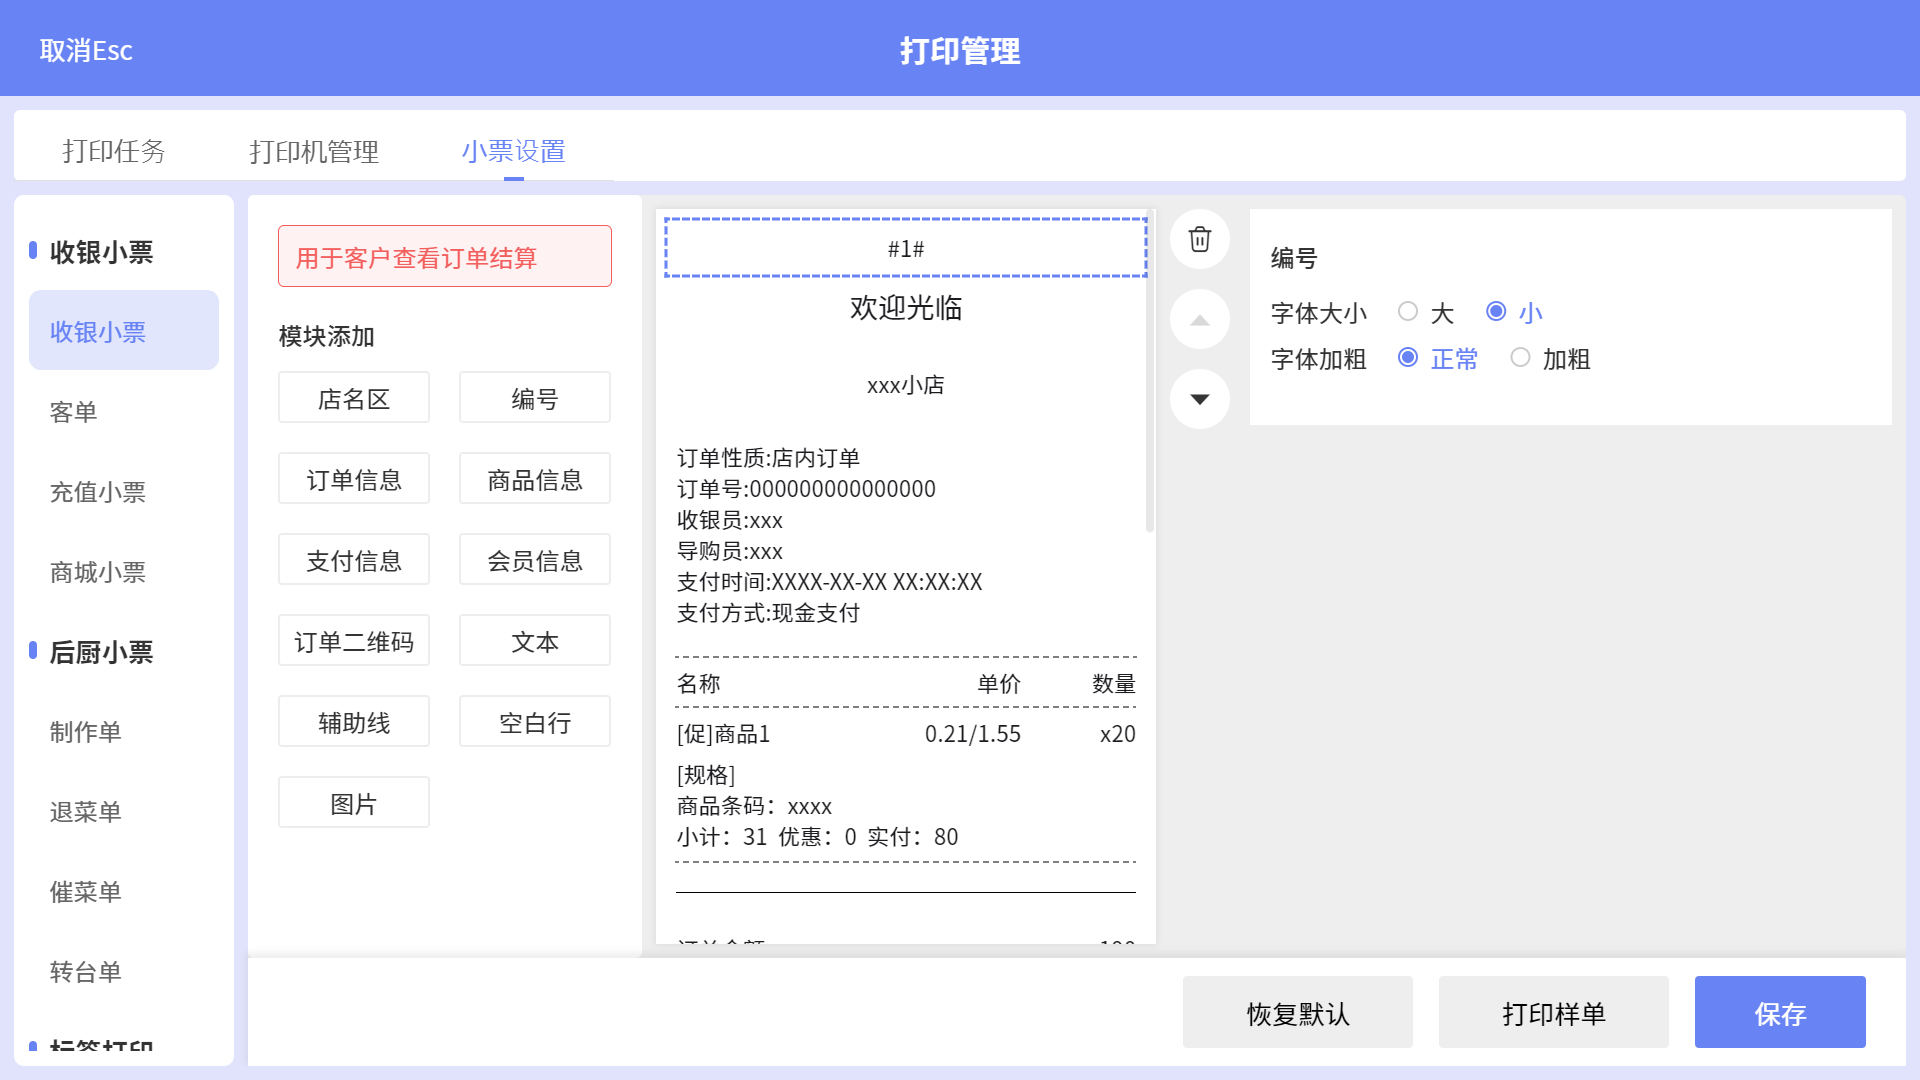The image size is (1920, 1080).
Task: Open the 小票设置 tab
Action: 514,151
